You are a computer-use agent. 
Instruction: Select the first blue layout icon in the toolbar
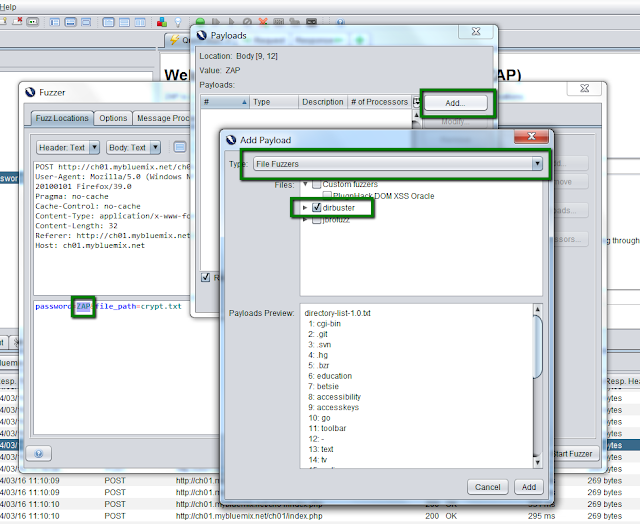(55, 22)
